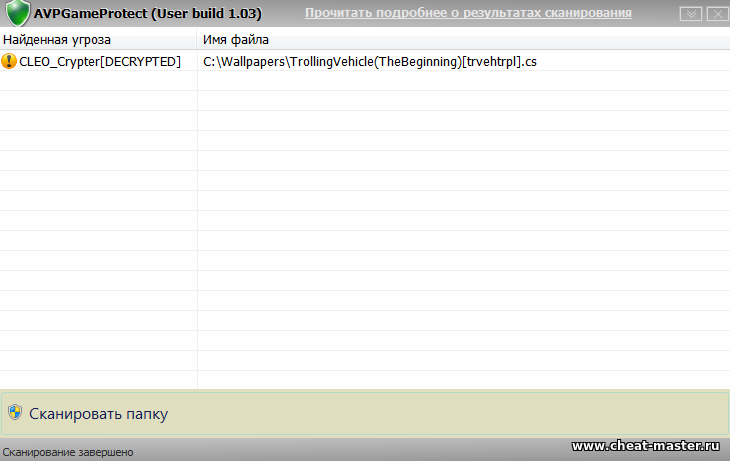
Task: Close the AVPGameProtect window
Action: (x=715, y=14)
